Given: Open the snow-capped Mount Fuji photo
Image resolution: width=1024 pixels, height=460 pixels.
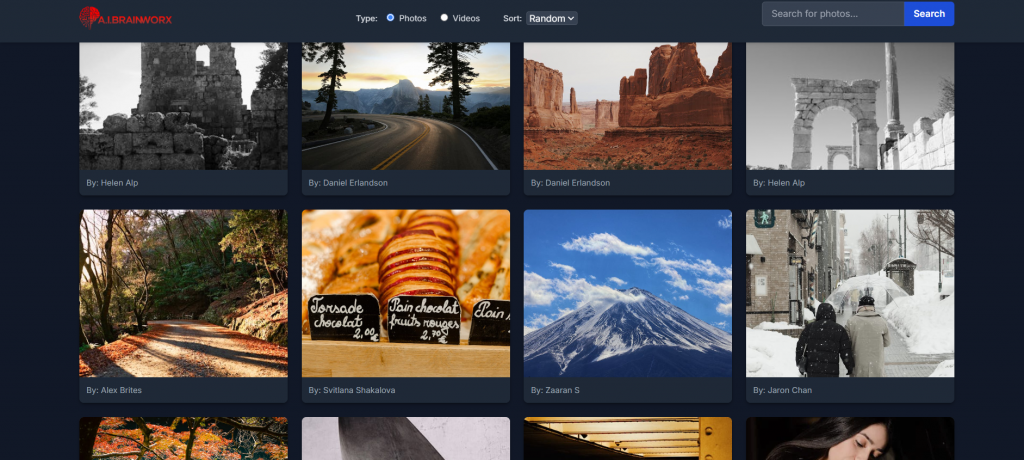Looking at the screenshot, I should tap(627, 292).
